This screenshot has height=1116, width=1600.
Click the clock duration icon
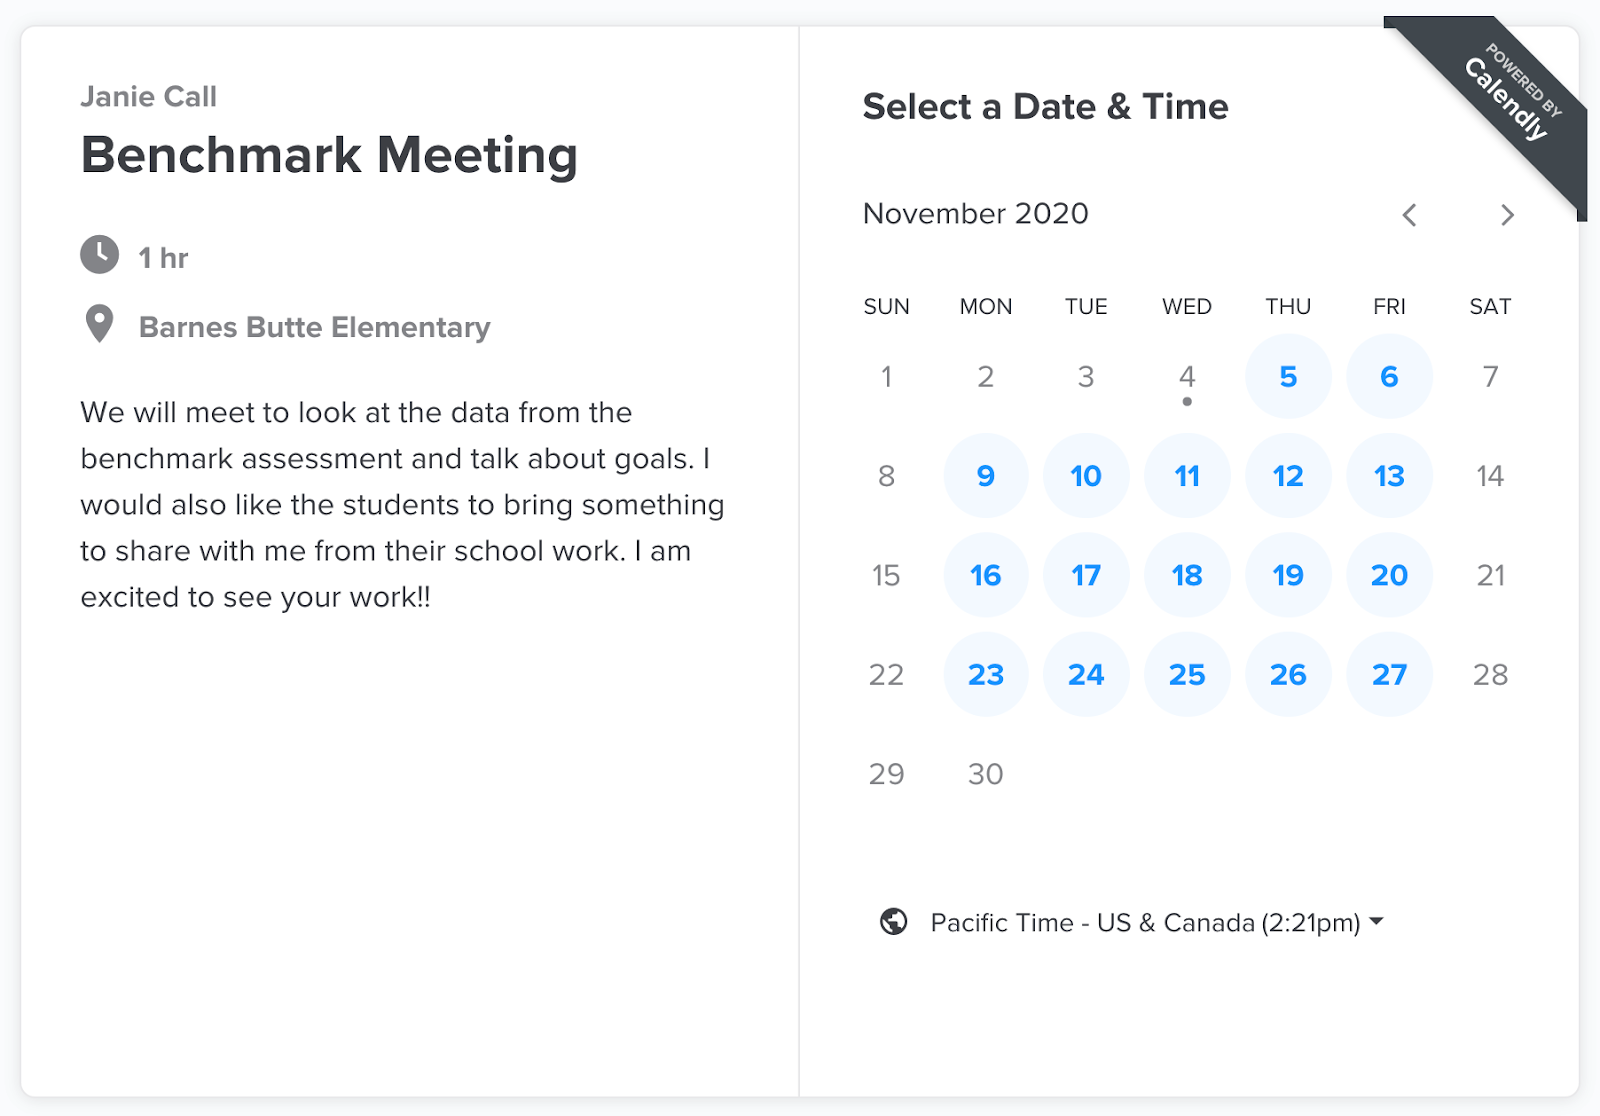pos(100,255)
